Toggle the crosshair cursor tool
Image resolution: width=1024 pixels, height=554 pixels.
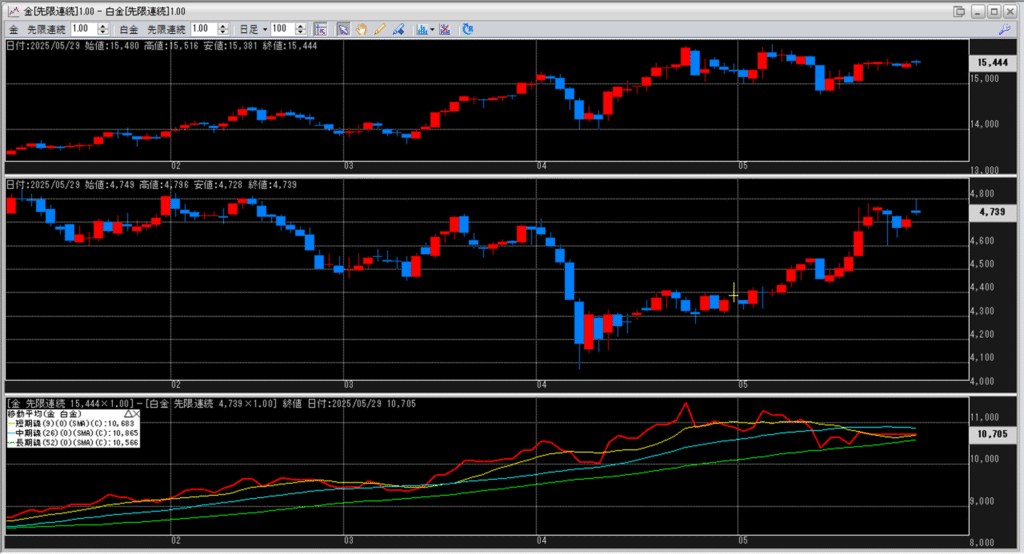coord(320,29)
